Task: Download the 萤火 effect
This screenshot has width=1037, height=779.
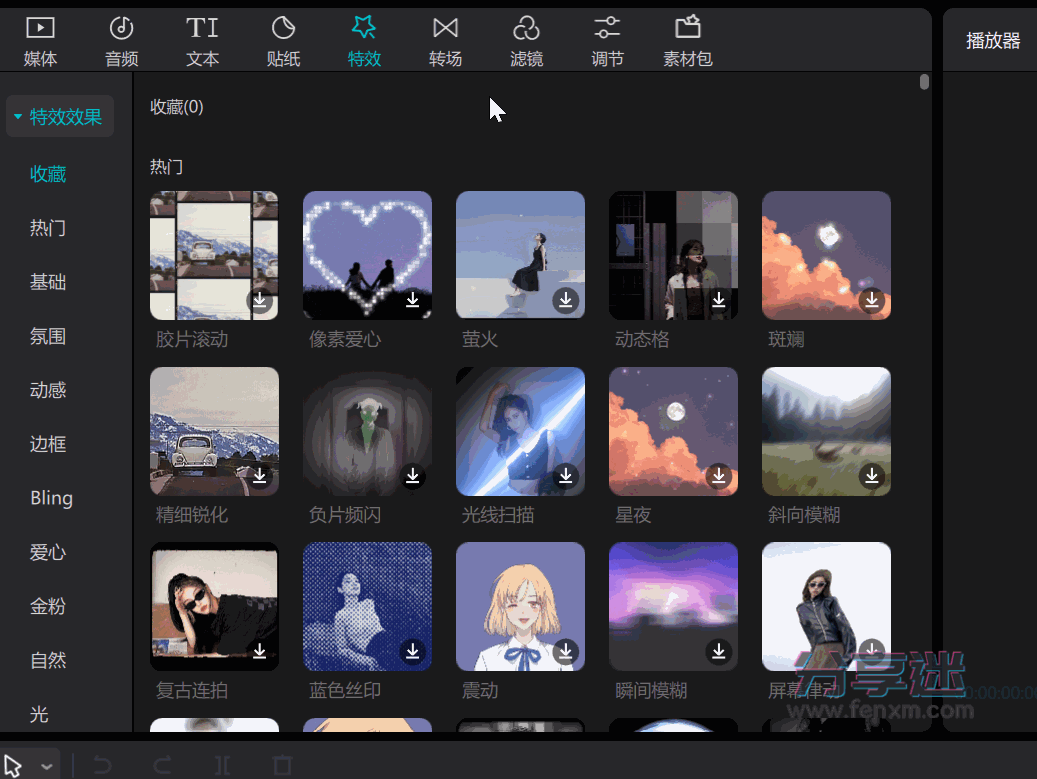Action: tap(565, 301)
